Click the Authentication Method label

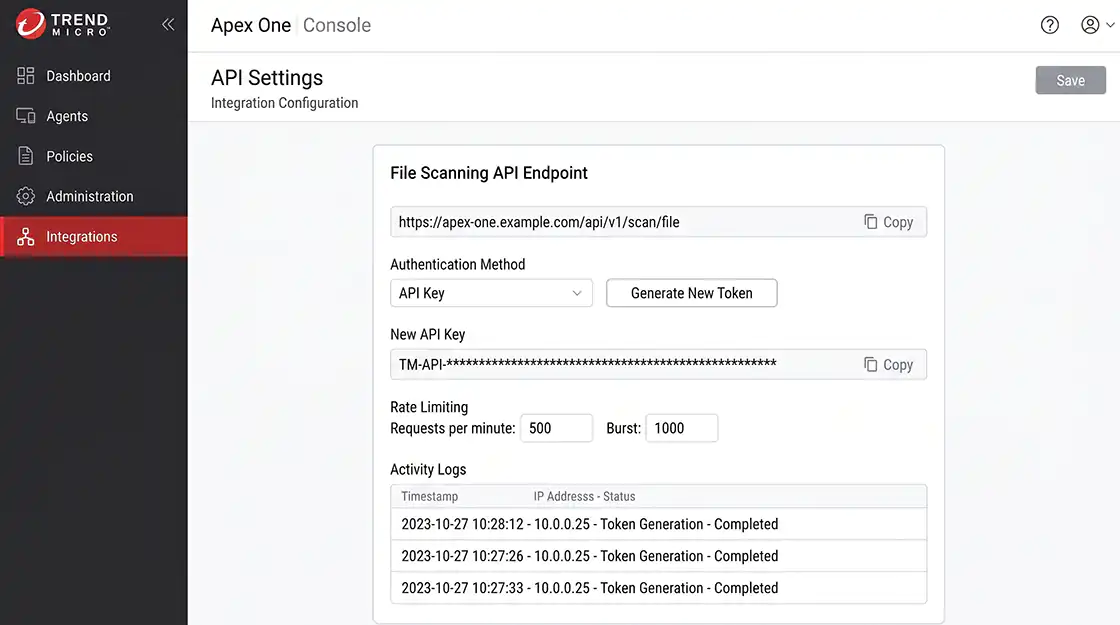457,264
